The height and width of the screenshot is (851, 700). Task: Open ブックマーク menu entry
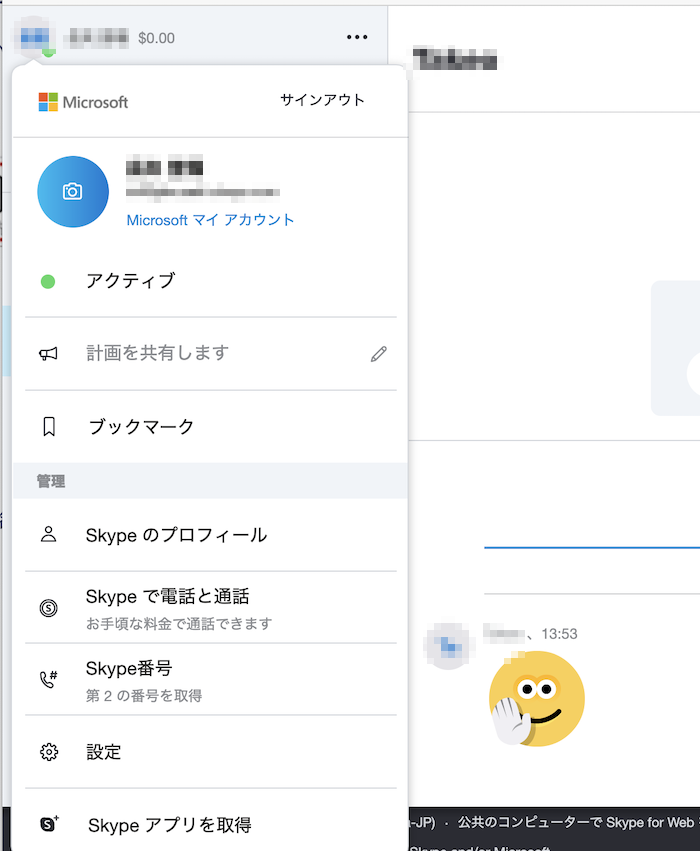tap(211, 427)
